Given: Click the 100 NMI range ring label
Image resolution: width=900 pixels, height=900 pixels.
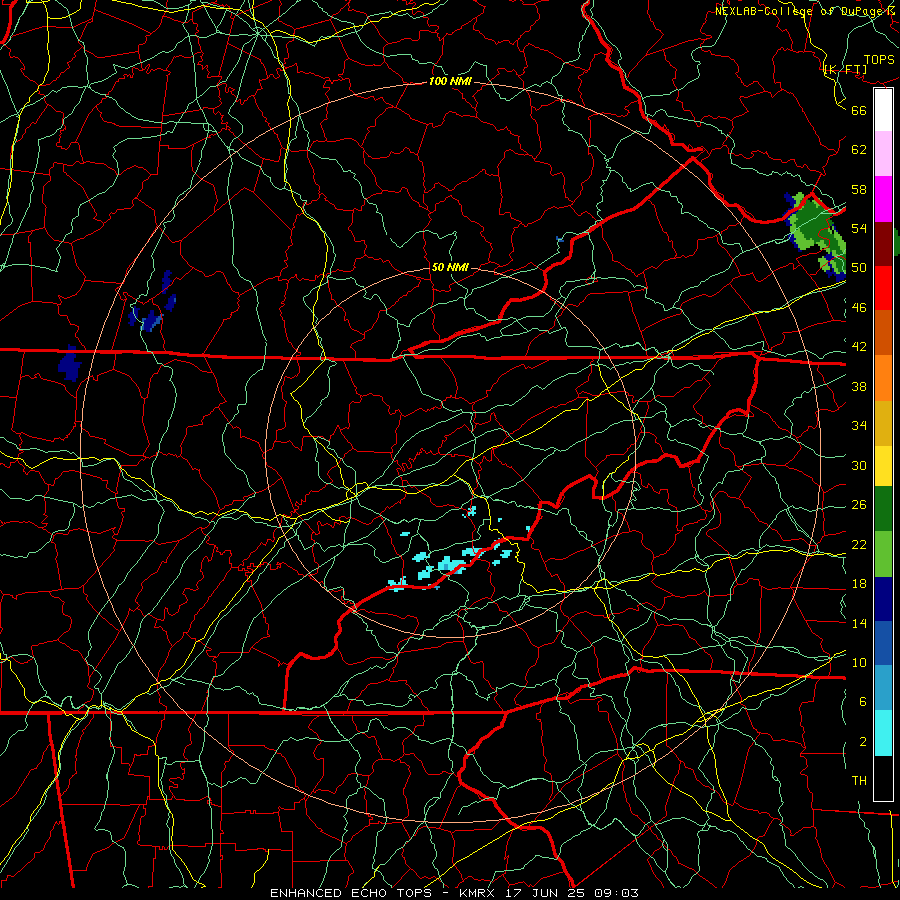Looking at the screenshot, I should 450,81.
